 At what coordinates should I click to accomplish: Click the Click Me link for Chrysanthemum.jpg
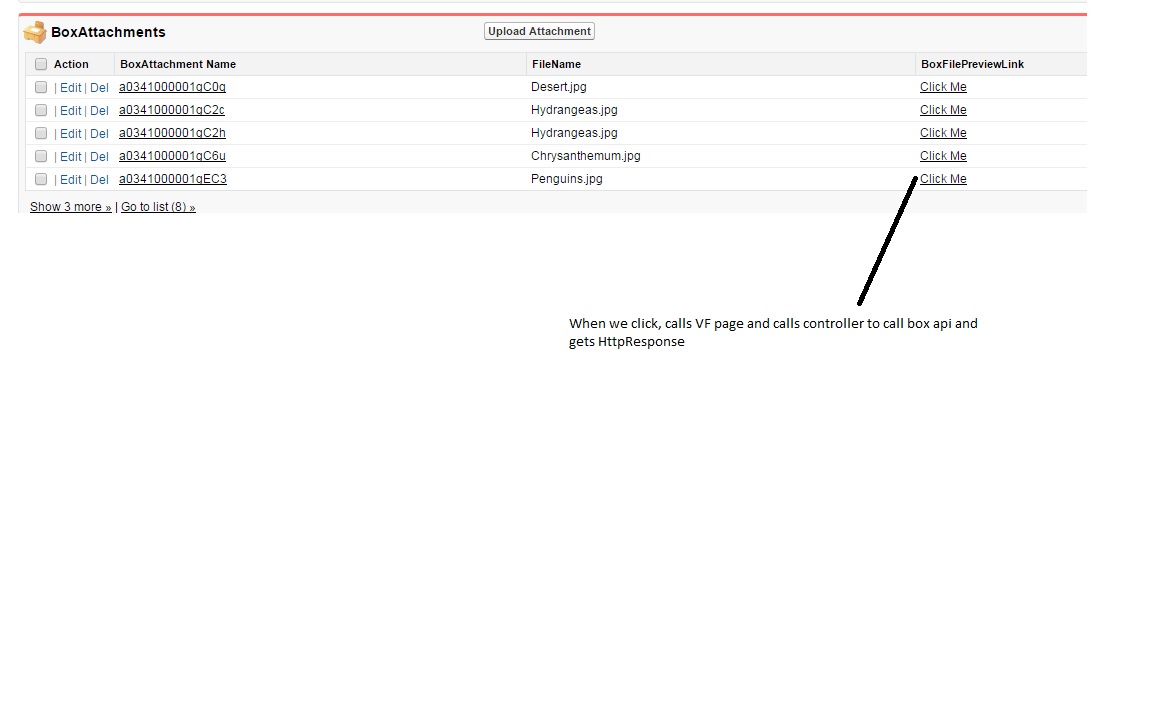point(943,156)
